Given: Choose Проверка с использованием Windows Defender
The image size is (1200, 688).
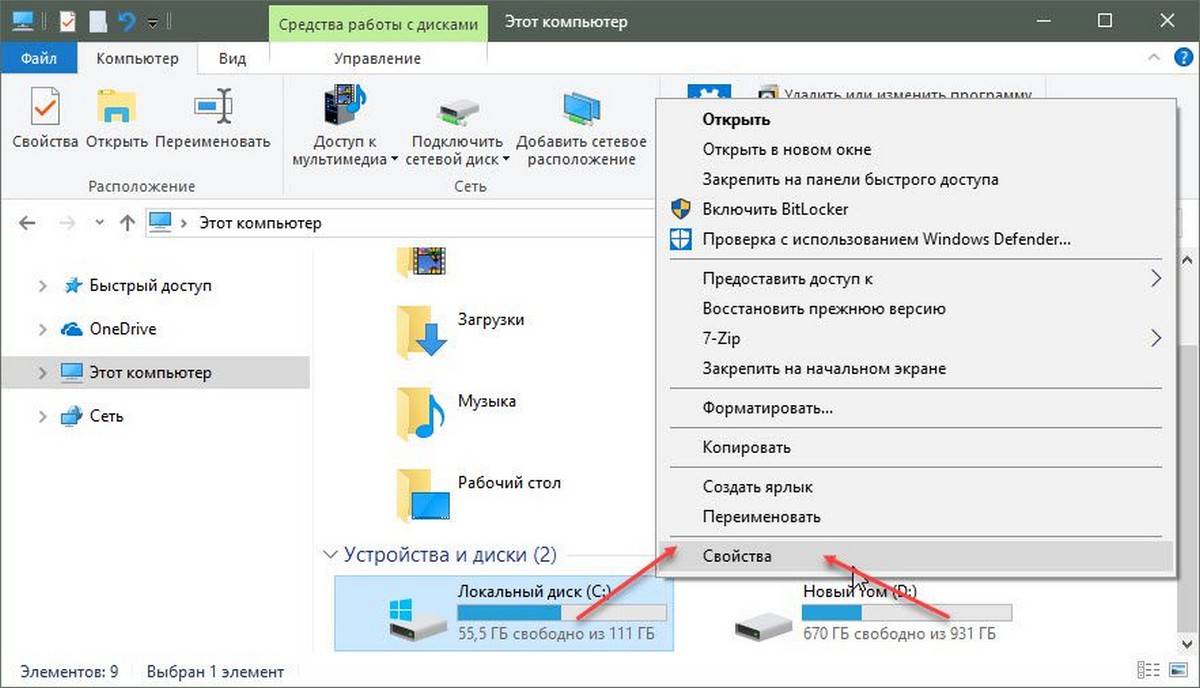Looking at the screenshot, I should [x=915, y=239].
